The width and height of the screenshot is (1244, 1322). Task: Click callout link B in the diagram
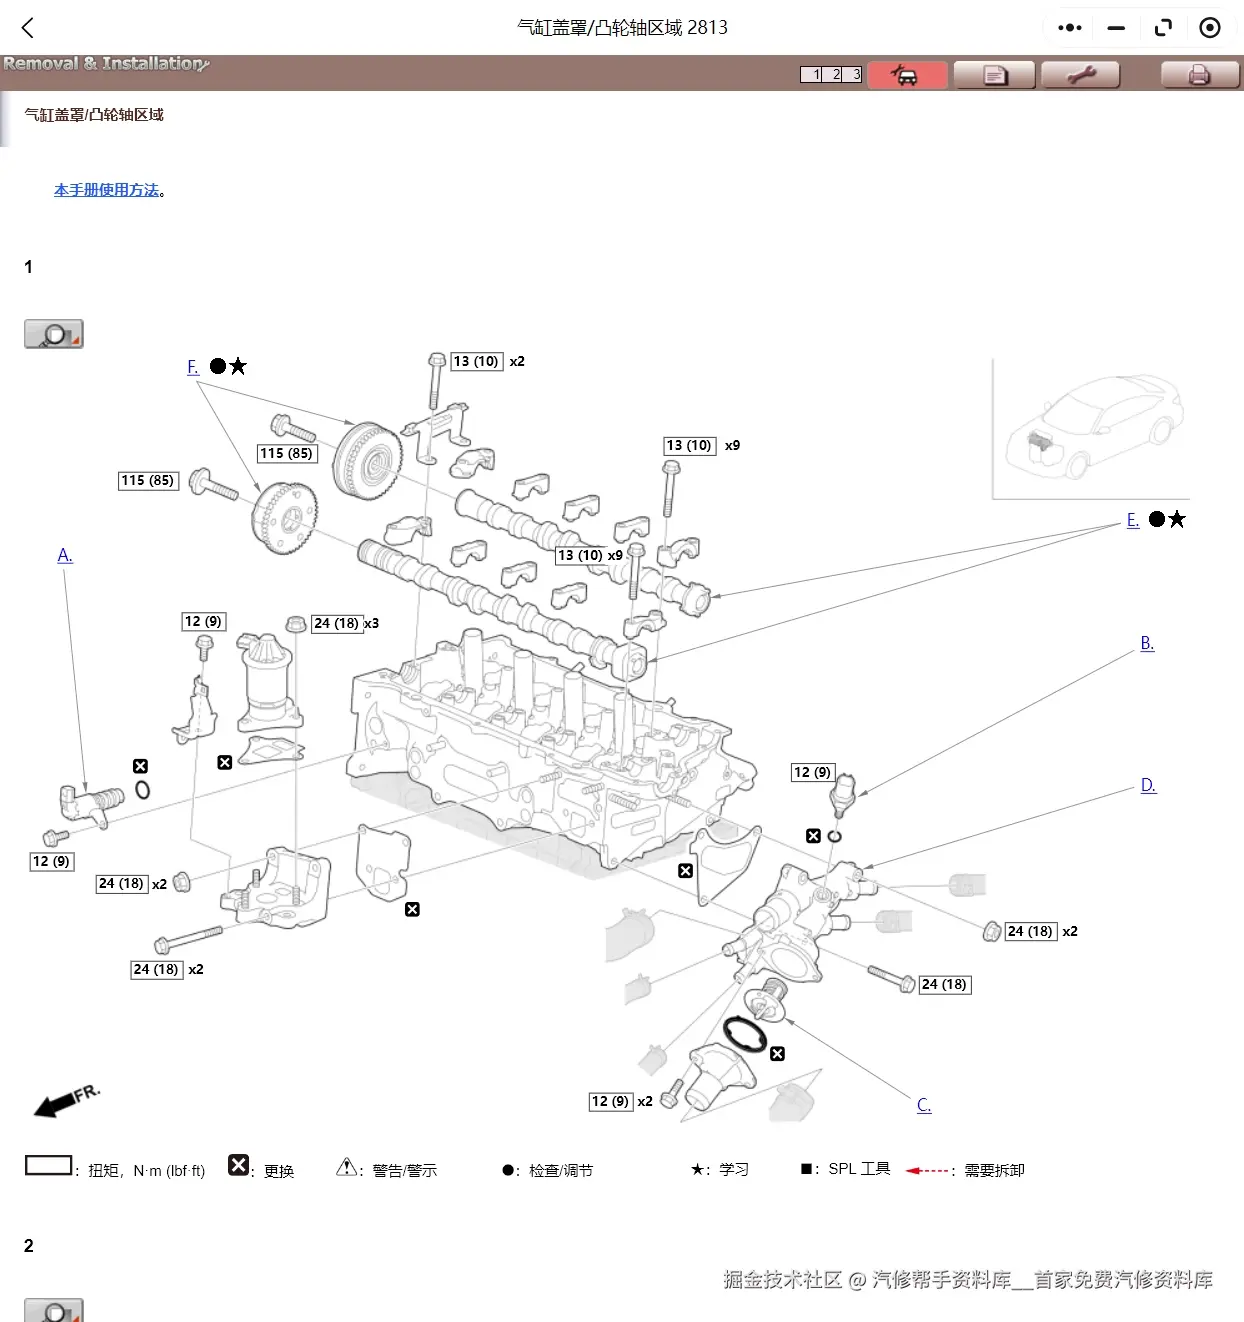(1146, 643)
